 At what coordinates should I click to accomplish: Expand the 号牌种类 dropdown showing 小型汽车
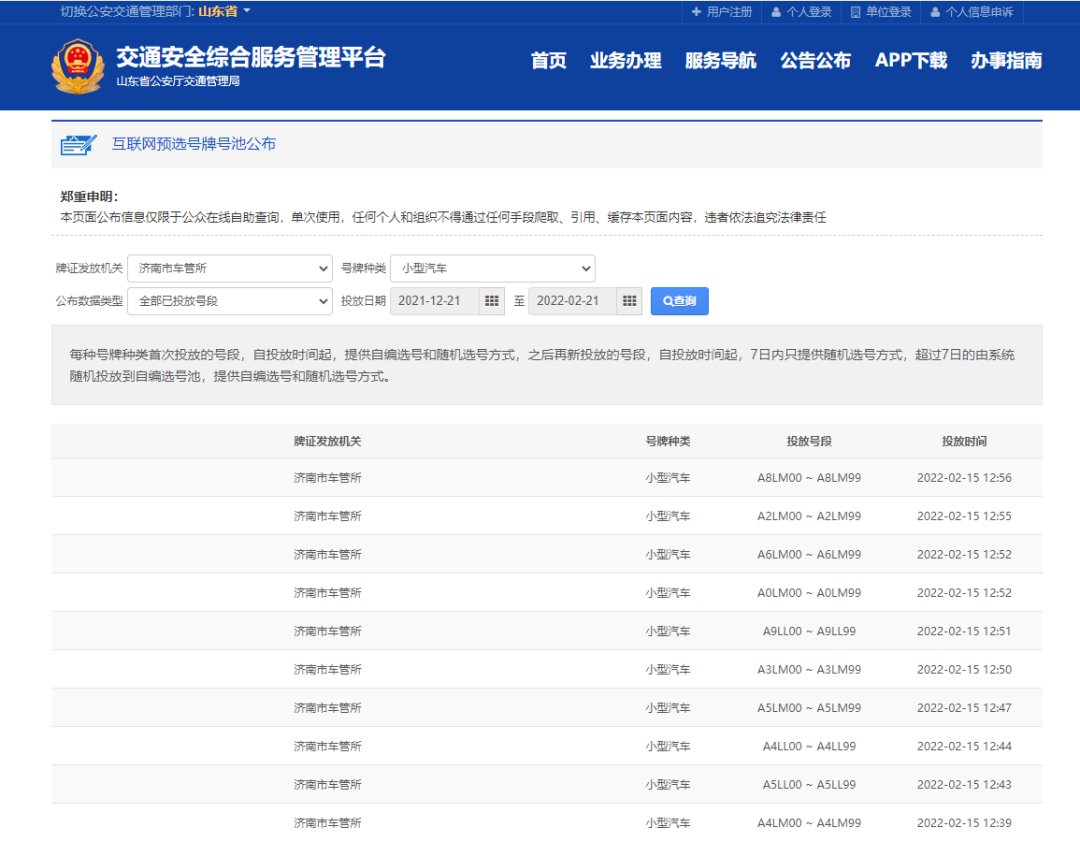(x=492, y=268)
